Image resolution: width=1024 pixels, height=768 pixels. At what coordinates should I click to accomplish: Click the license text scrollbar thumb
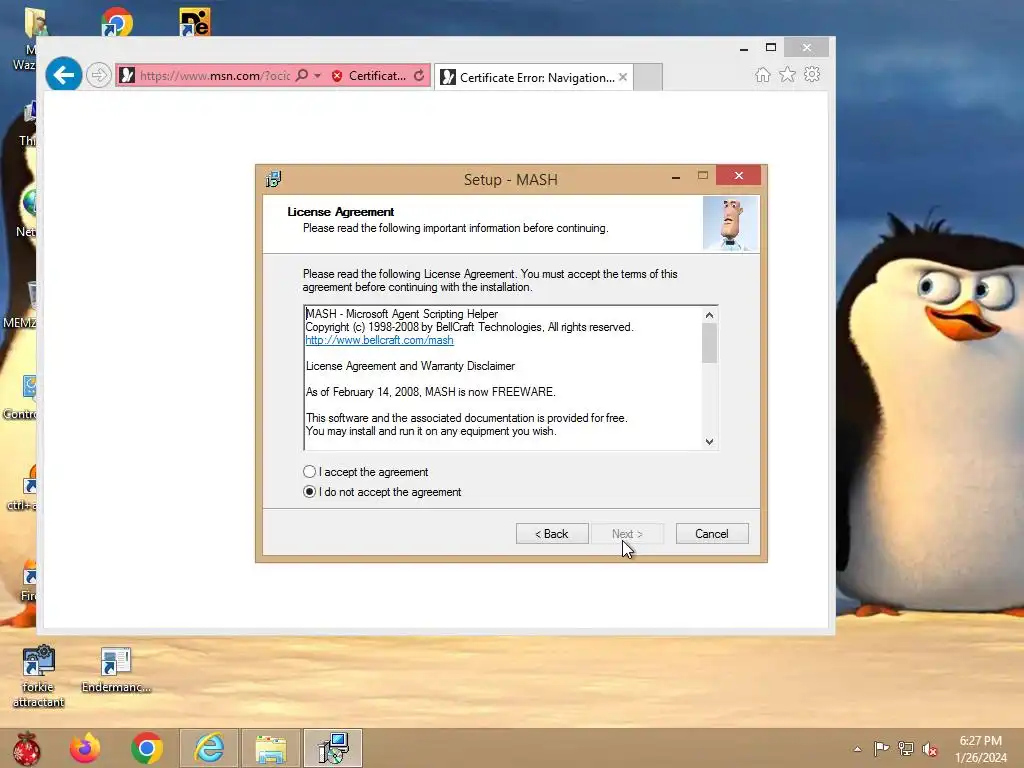pyautogui.click(x=709, y=343)
